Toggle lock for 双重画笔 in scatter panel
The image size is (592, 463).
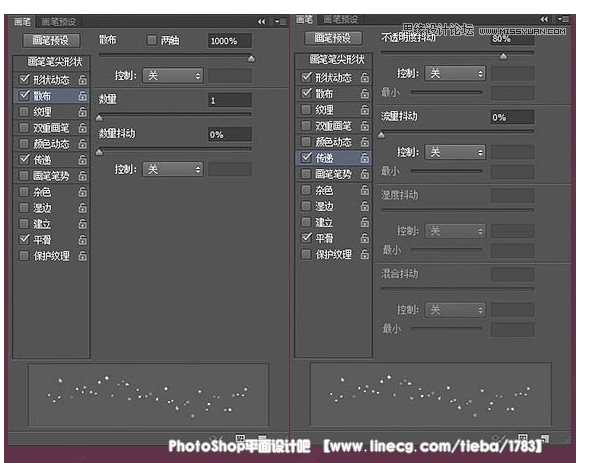pos(82,128)
